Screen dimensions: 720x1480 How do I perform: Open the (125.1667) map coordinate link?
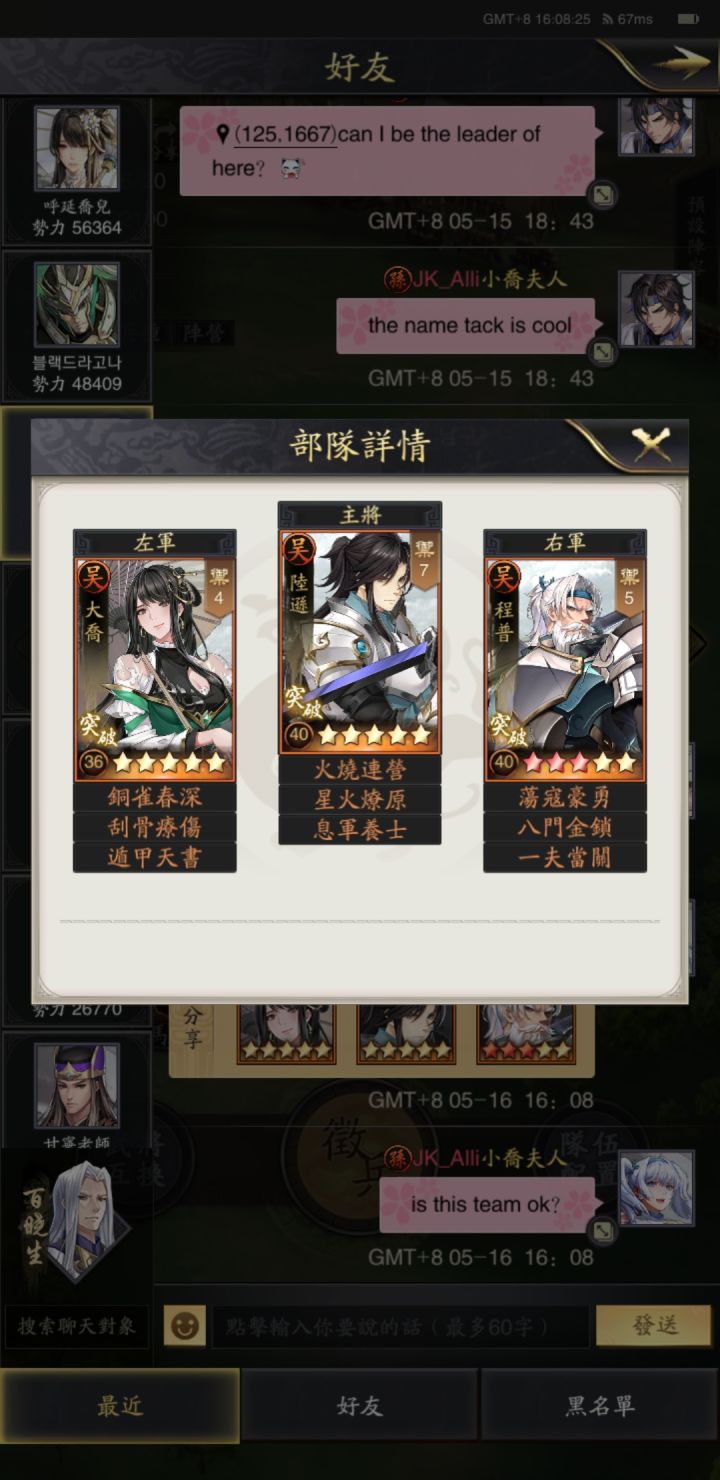tap(285, 134)
